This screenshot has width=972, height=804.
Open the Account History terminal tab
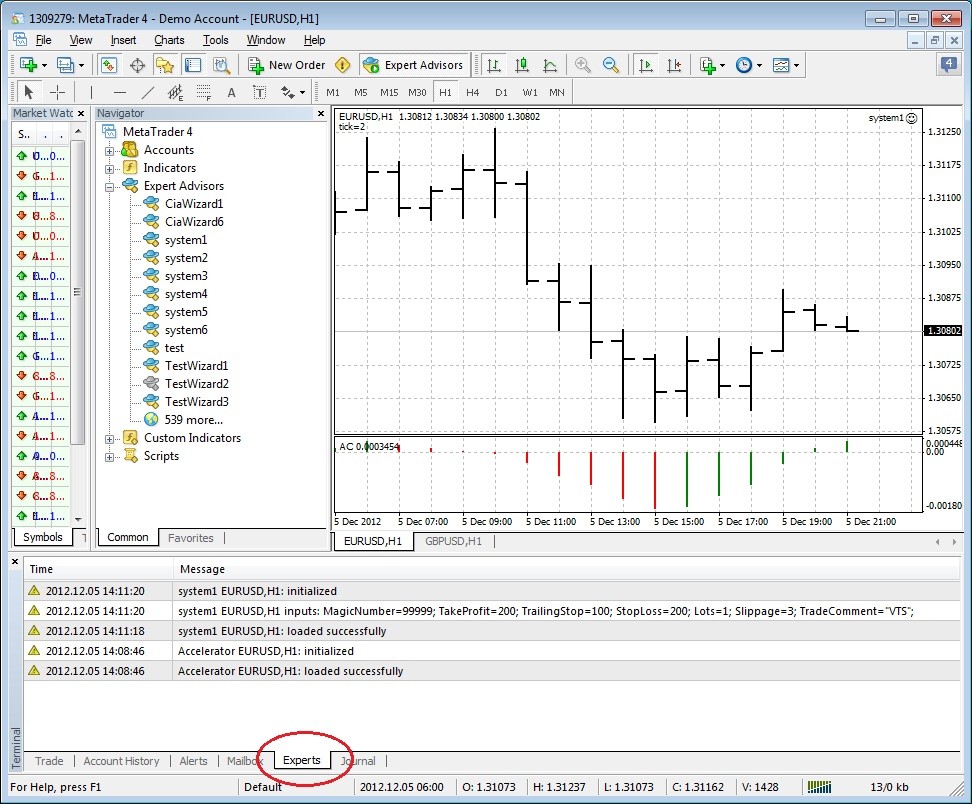click(121, 761)
